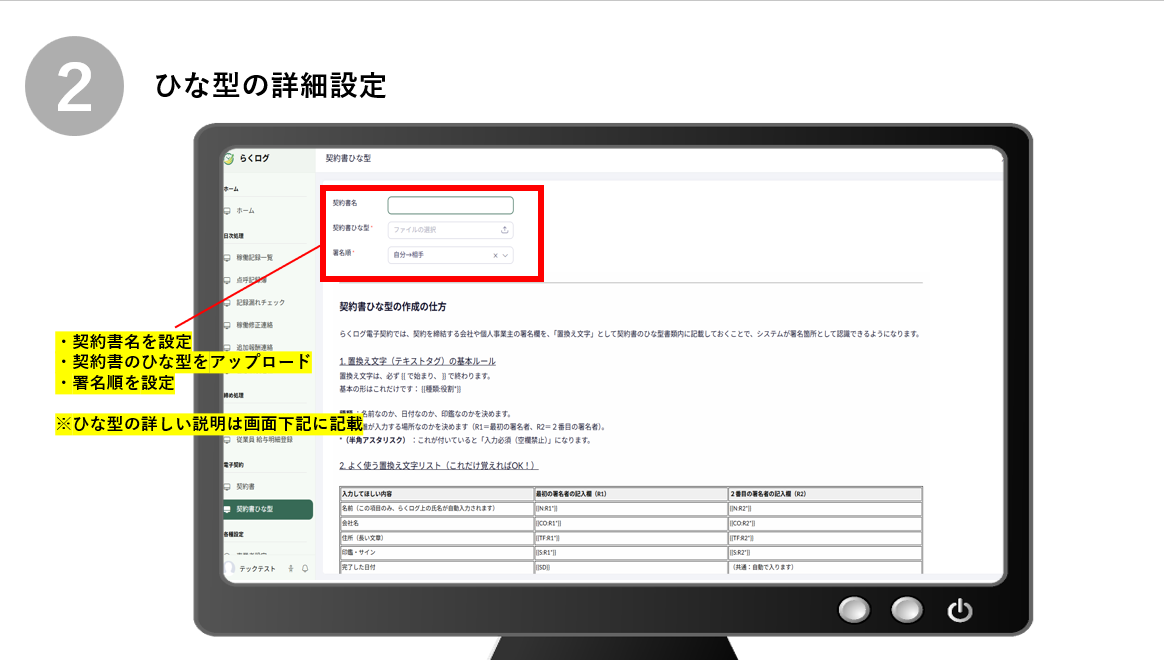Click the icon beside 契約書 in sidebar

[227, 486]
